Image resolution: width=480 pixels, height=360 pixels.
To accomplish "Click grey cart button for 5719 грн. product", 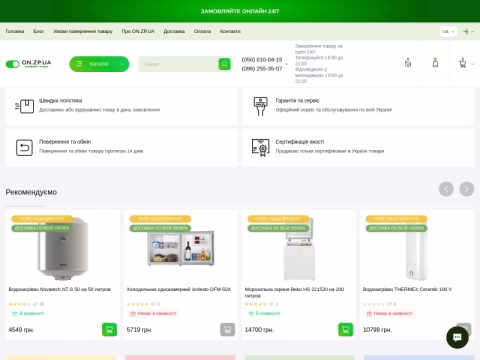I will (x=227, y=330).
